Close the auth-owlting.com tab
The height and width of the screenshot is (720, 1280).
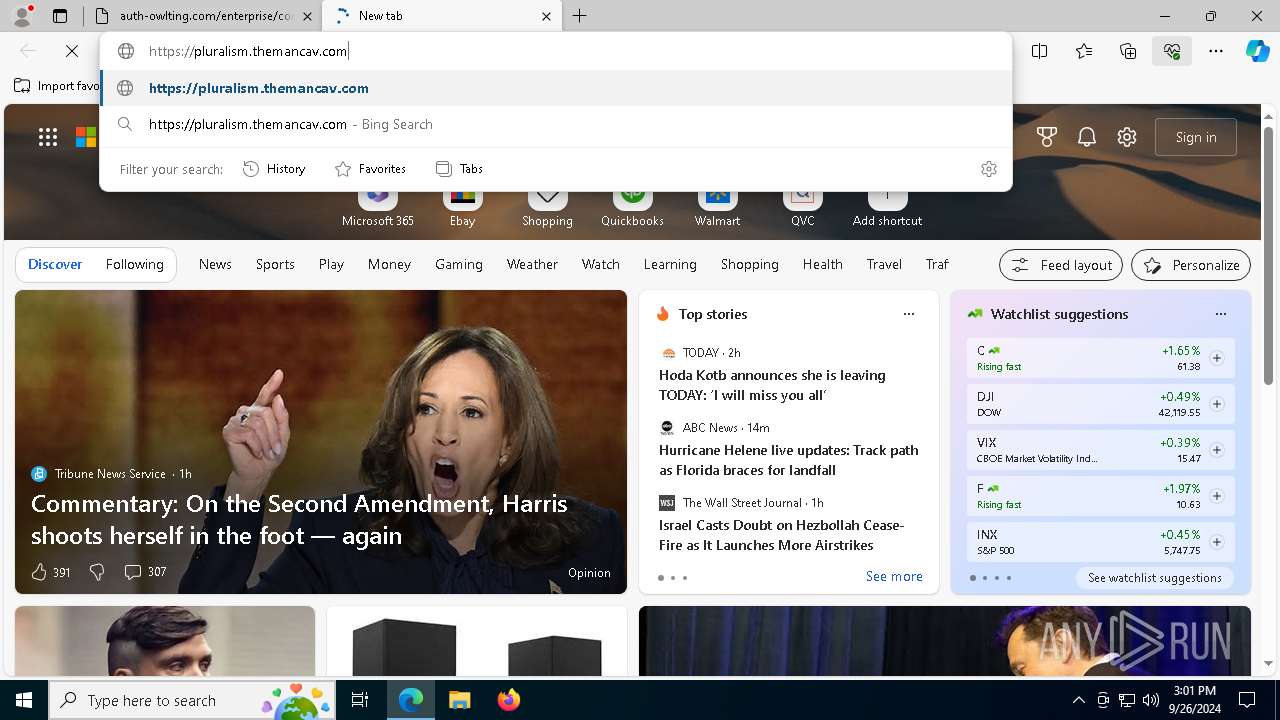(307, 16)
